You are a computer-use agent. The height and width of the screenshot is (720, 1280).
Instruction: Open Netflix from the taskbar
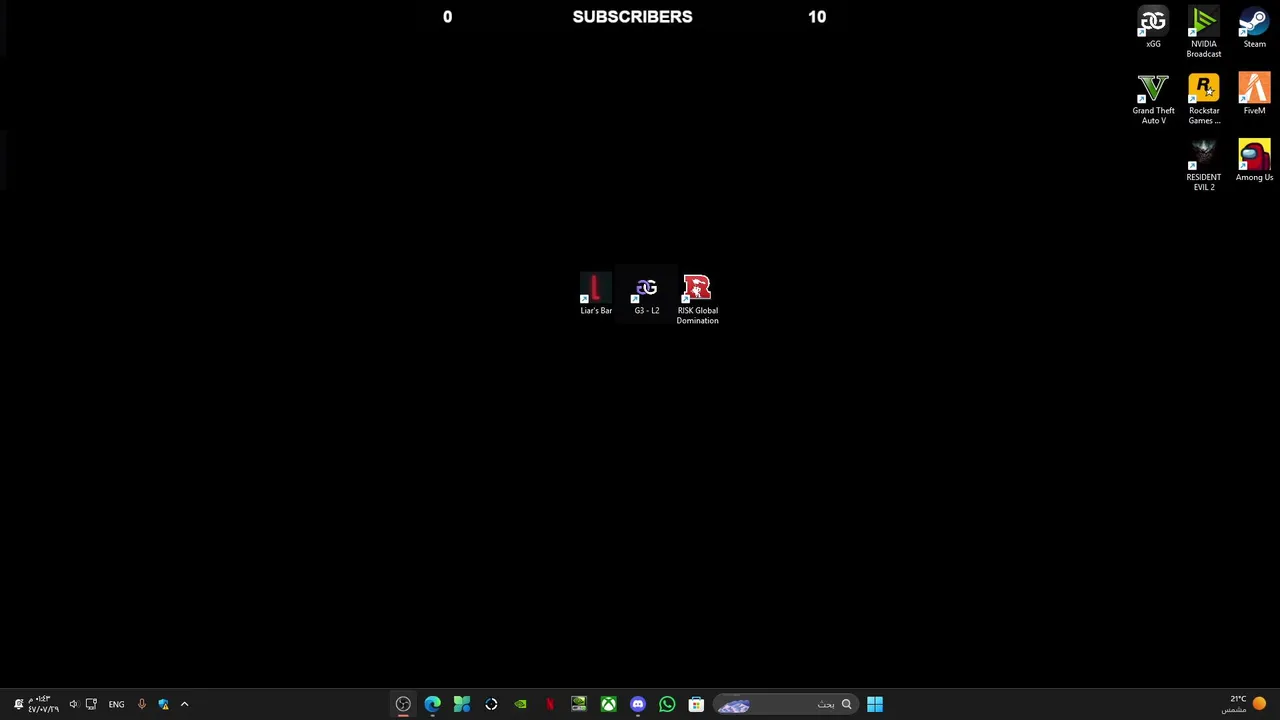pos(549,704)
